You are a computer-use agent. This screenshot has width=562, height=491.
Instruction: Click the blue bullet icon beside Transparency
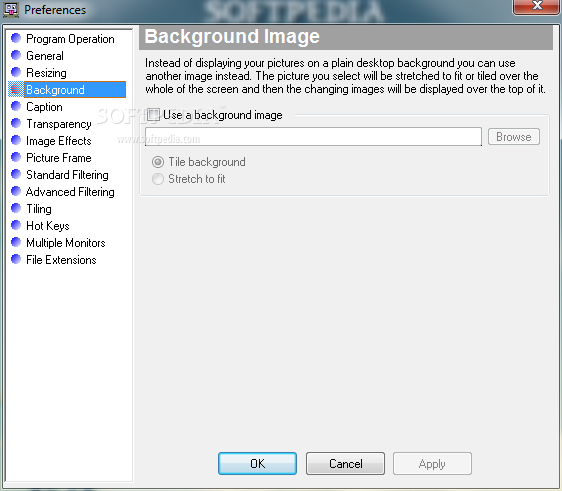[16, 123]
